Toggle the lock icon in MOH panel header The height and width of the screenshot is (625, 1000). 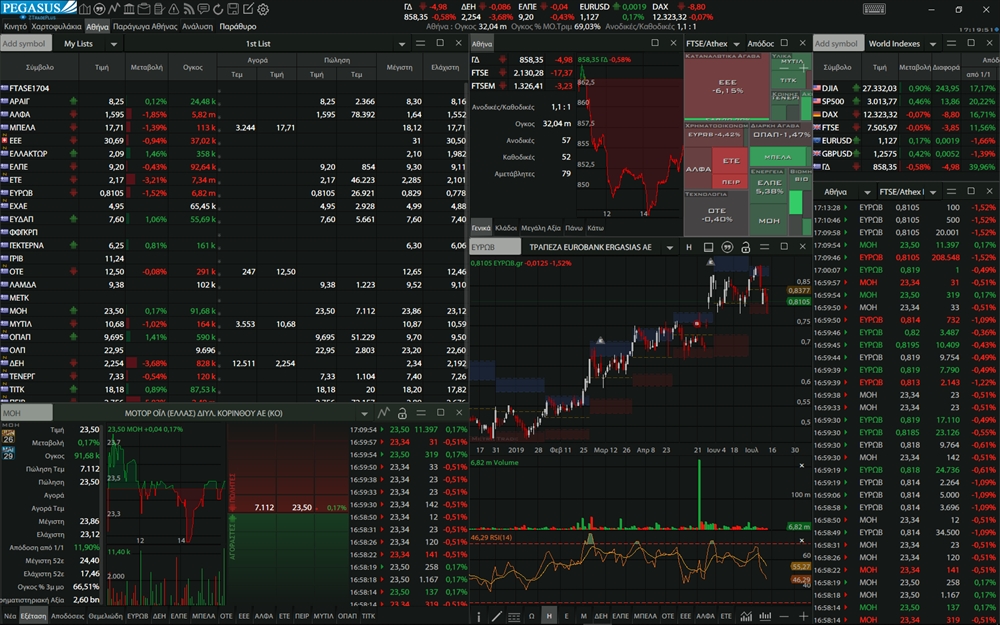(x=402, y=413)
